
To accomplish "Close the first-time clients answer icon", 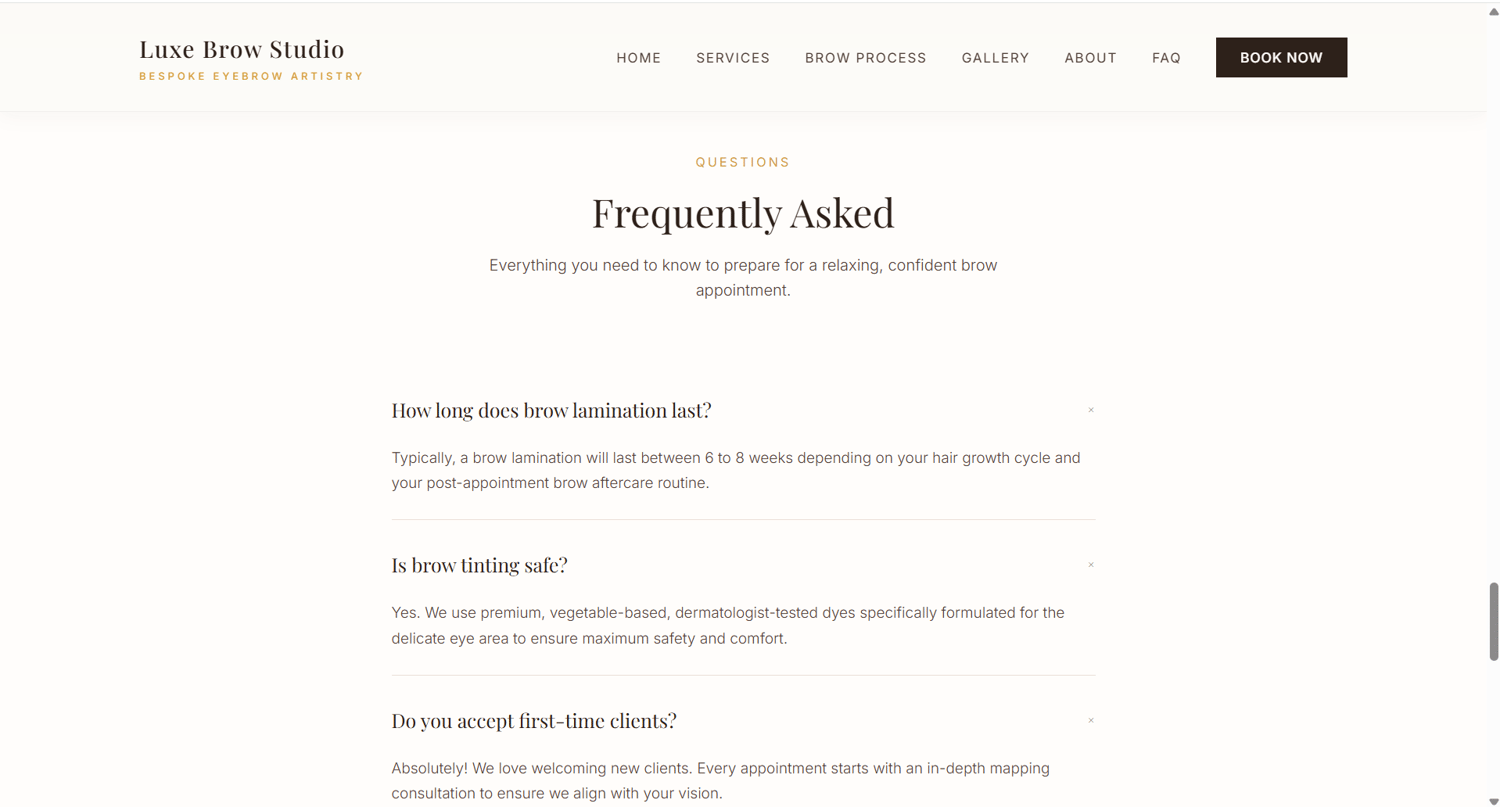I will (x=1091, y=721).
